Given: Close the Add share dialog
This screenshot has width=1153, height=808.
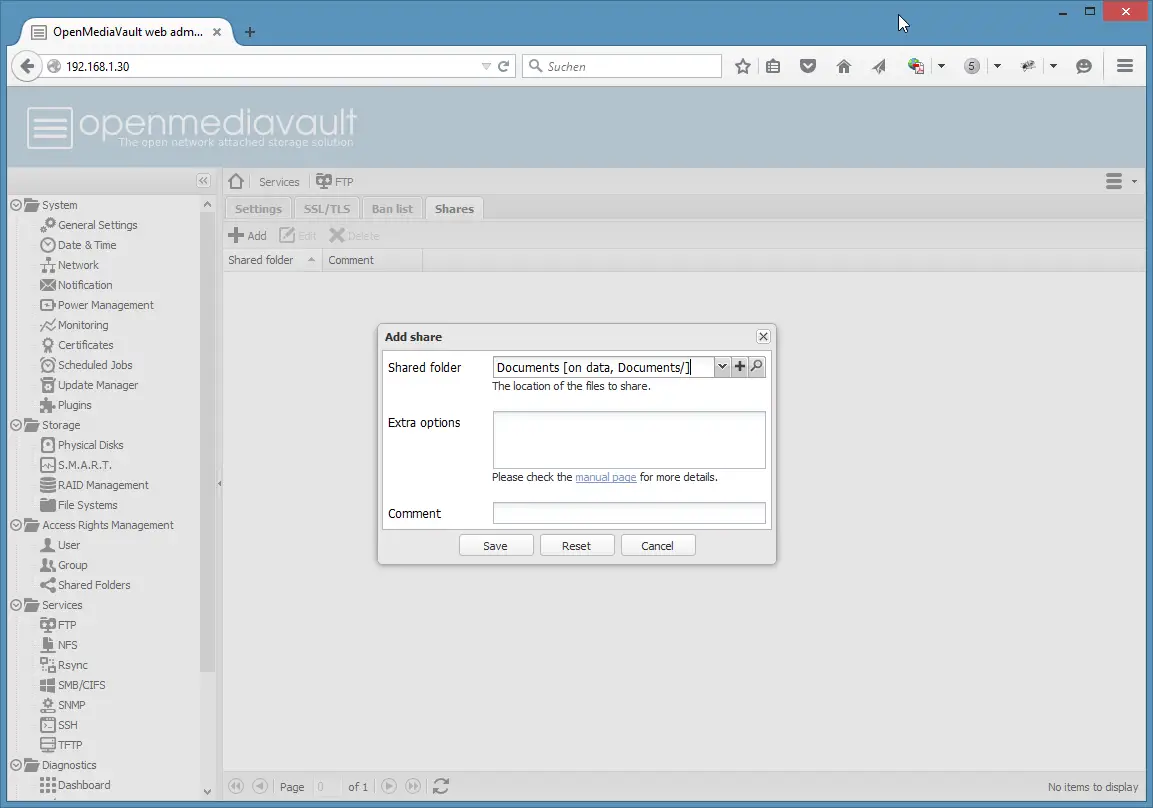Looking at the screenshot, I should tap(763, 337).
